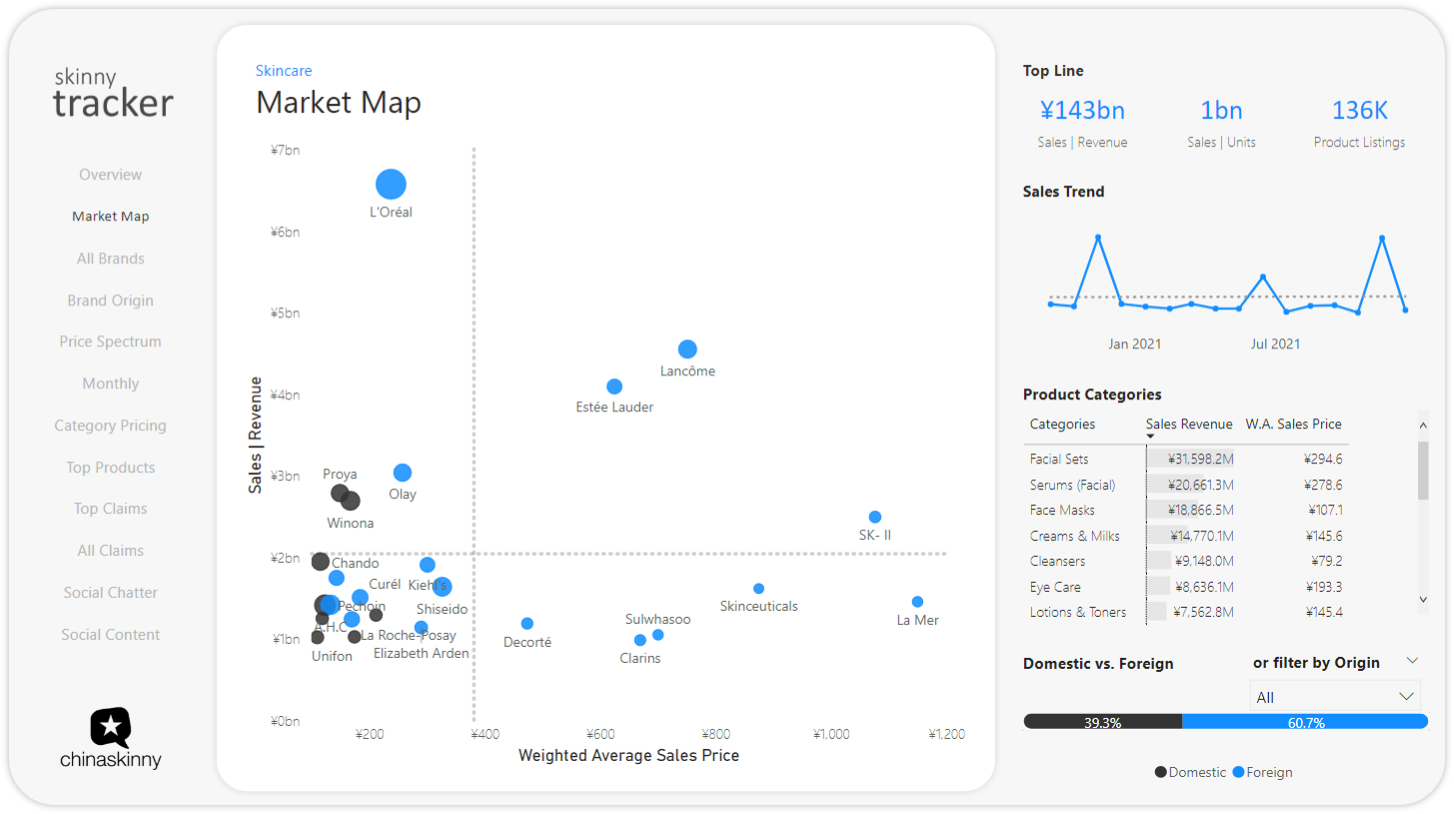Click the Jan 2021 axis label
Viewport: 1454px width, 814px height.
coord(1134,344)
